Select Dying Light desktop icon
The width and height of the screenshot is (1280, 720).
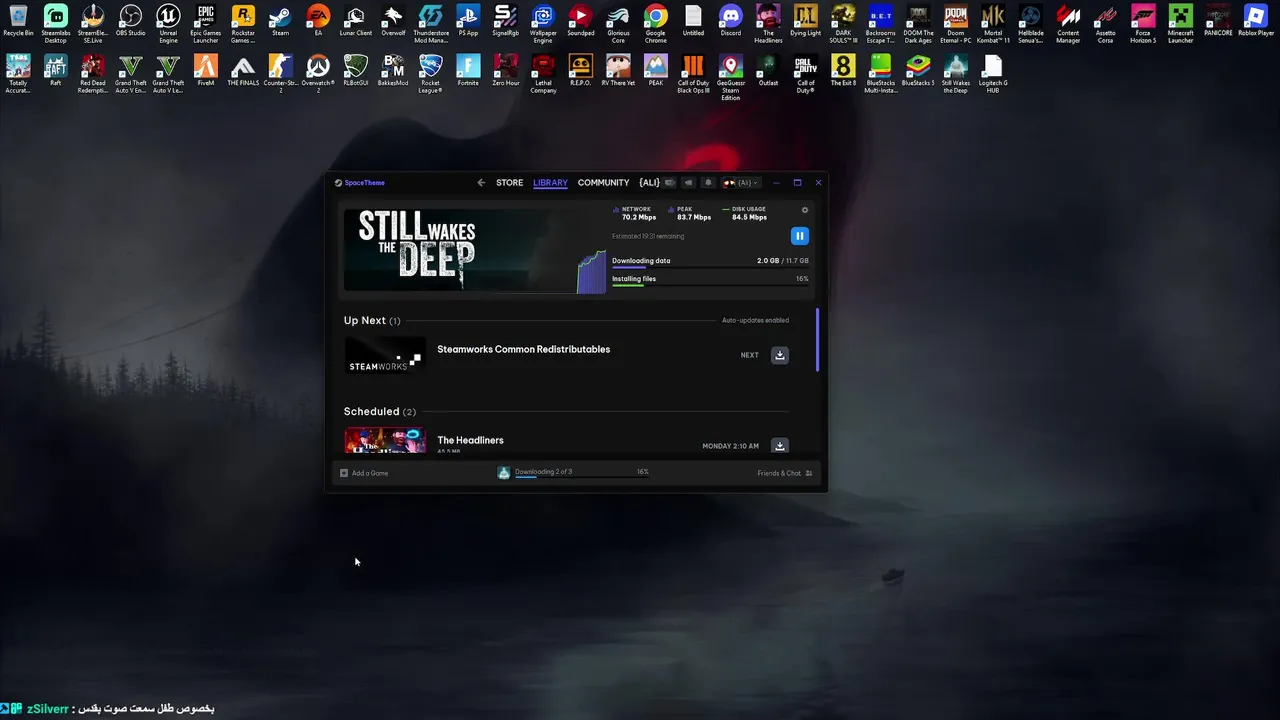click(x=805, y=22)
